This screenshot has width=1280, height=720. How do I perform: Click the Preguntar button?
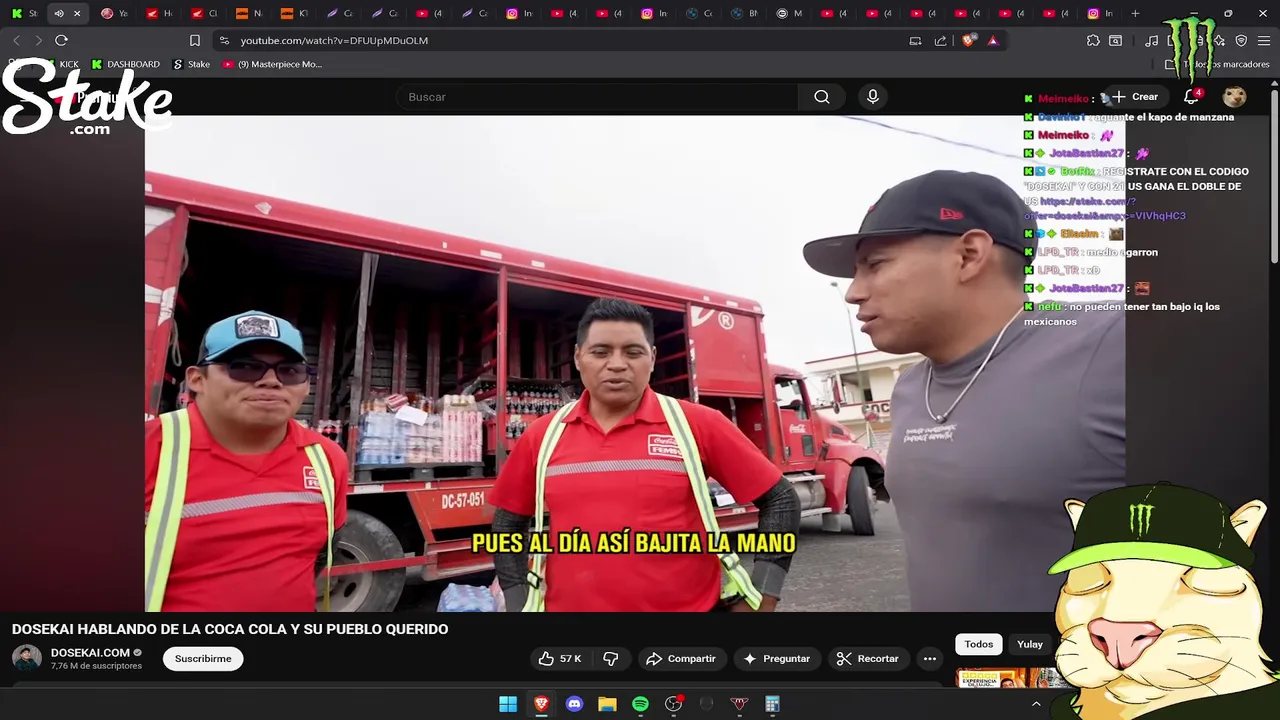coord(777,658)
